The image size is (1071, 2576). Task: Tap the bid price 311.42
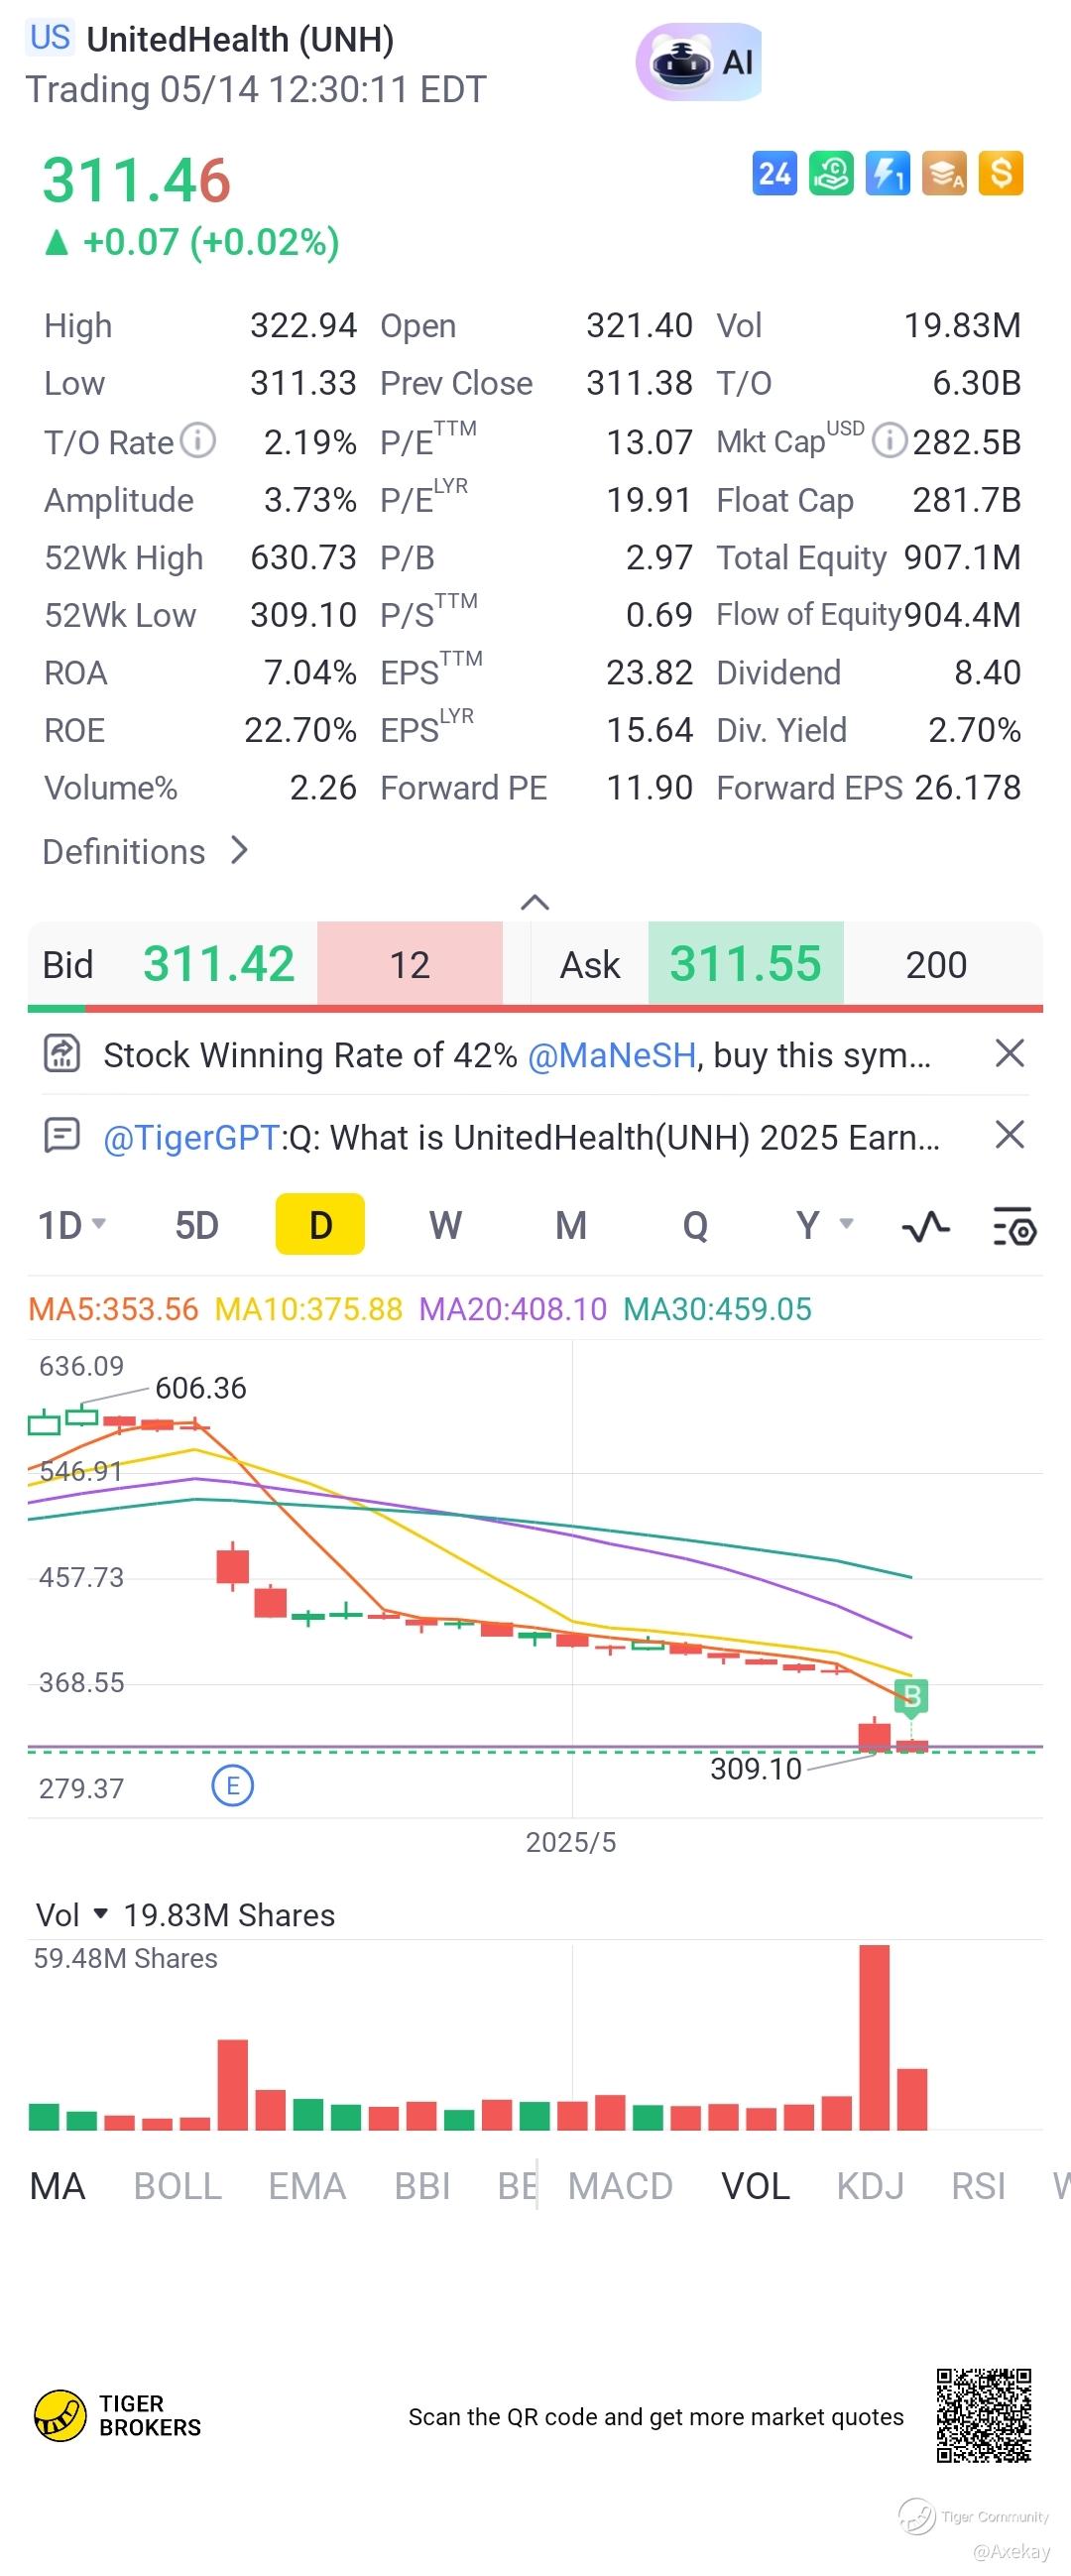tap(219, 964)
